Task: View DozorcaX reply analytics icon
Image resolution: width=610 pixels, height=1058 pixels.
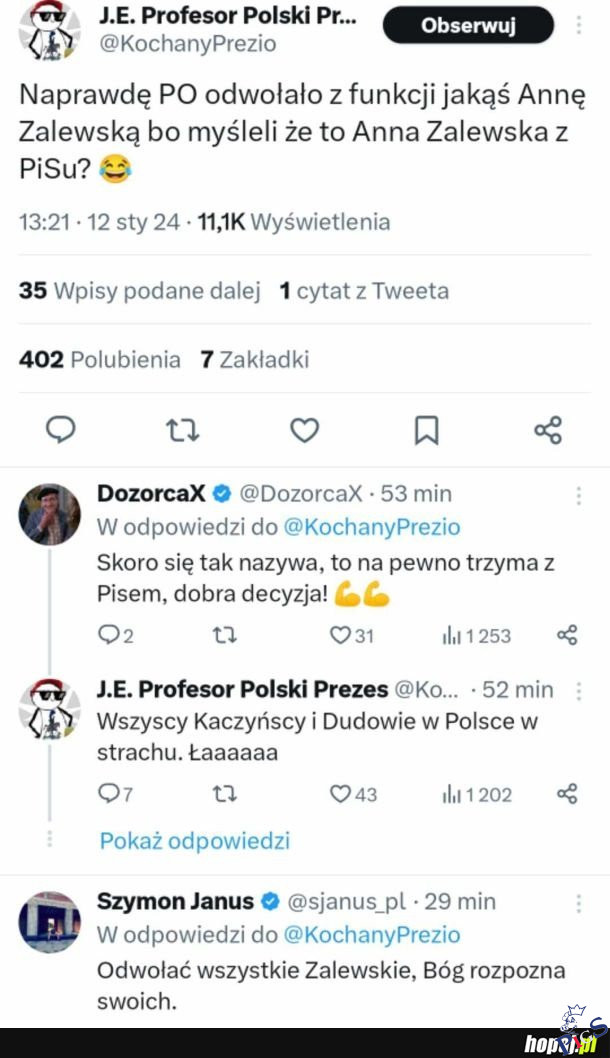Action: pos(450,635)
